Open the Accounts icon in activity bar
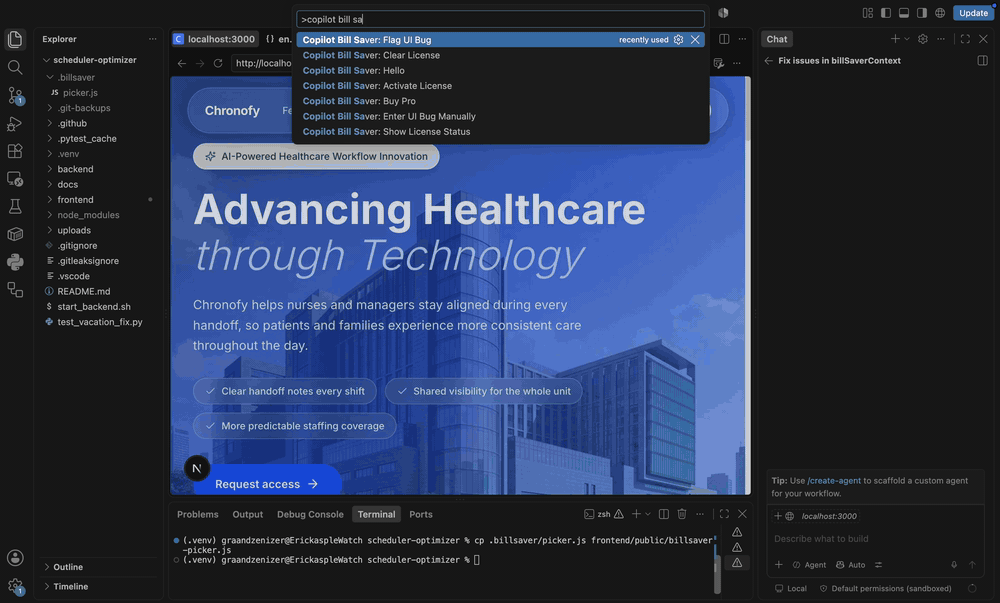The height and width of the screenshot is (603, 1000). tap(15, 558)
